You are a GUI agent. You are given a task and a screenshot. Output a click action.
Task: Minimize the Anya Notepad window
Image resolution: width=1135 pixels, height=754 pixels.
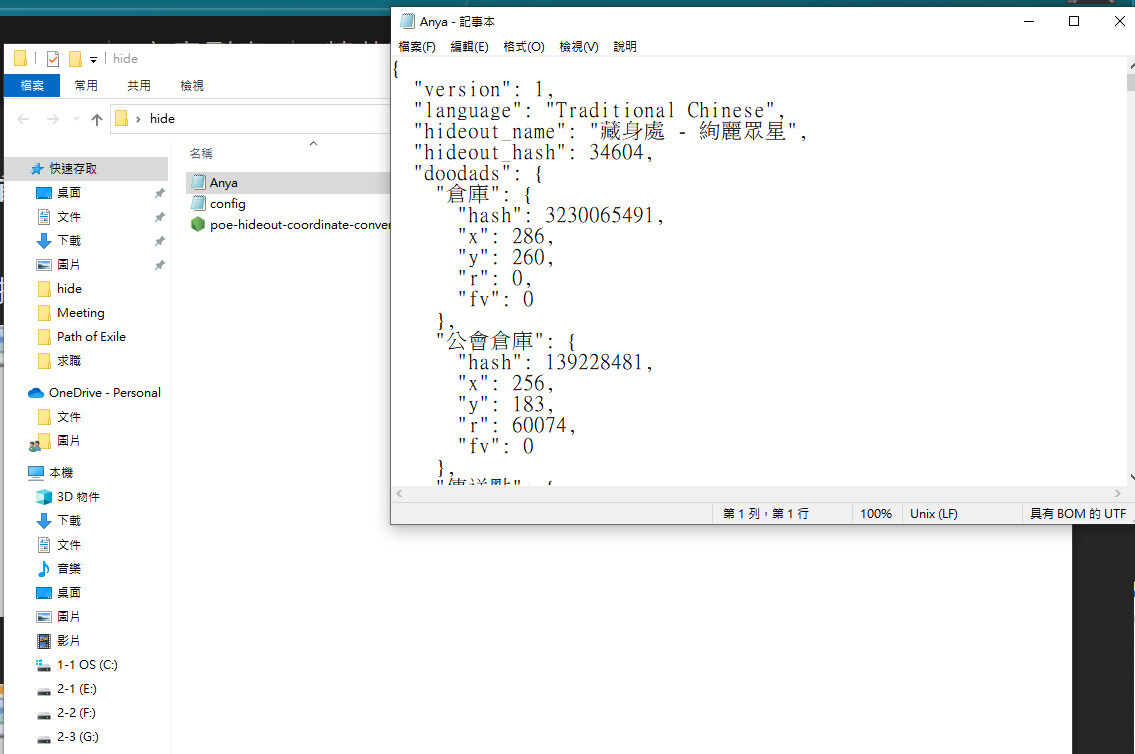[1029, 21]
